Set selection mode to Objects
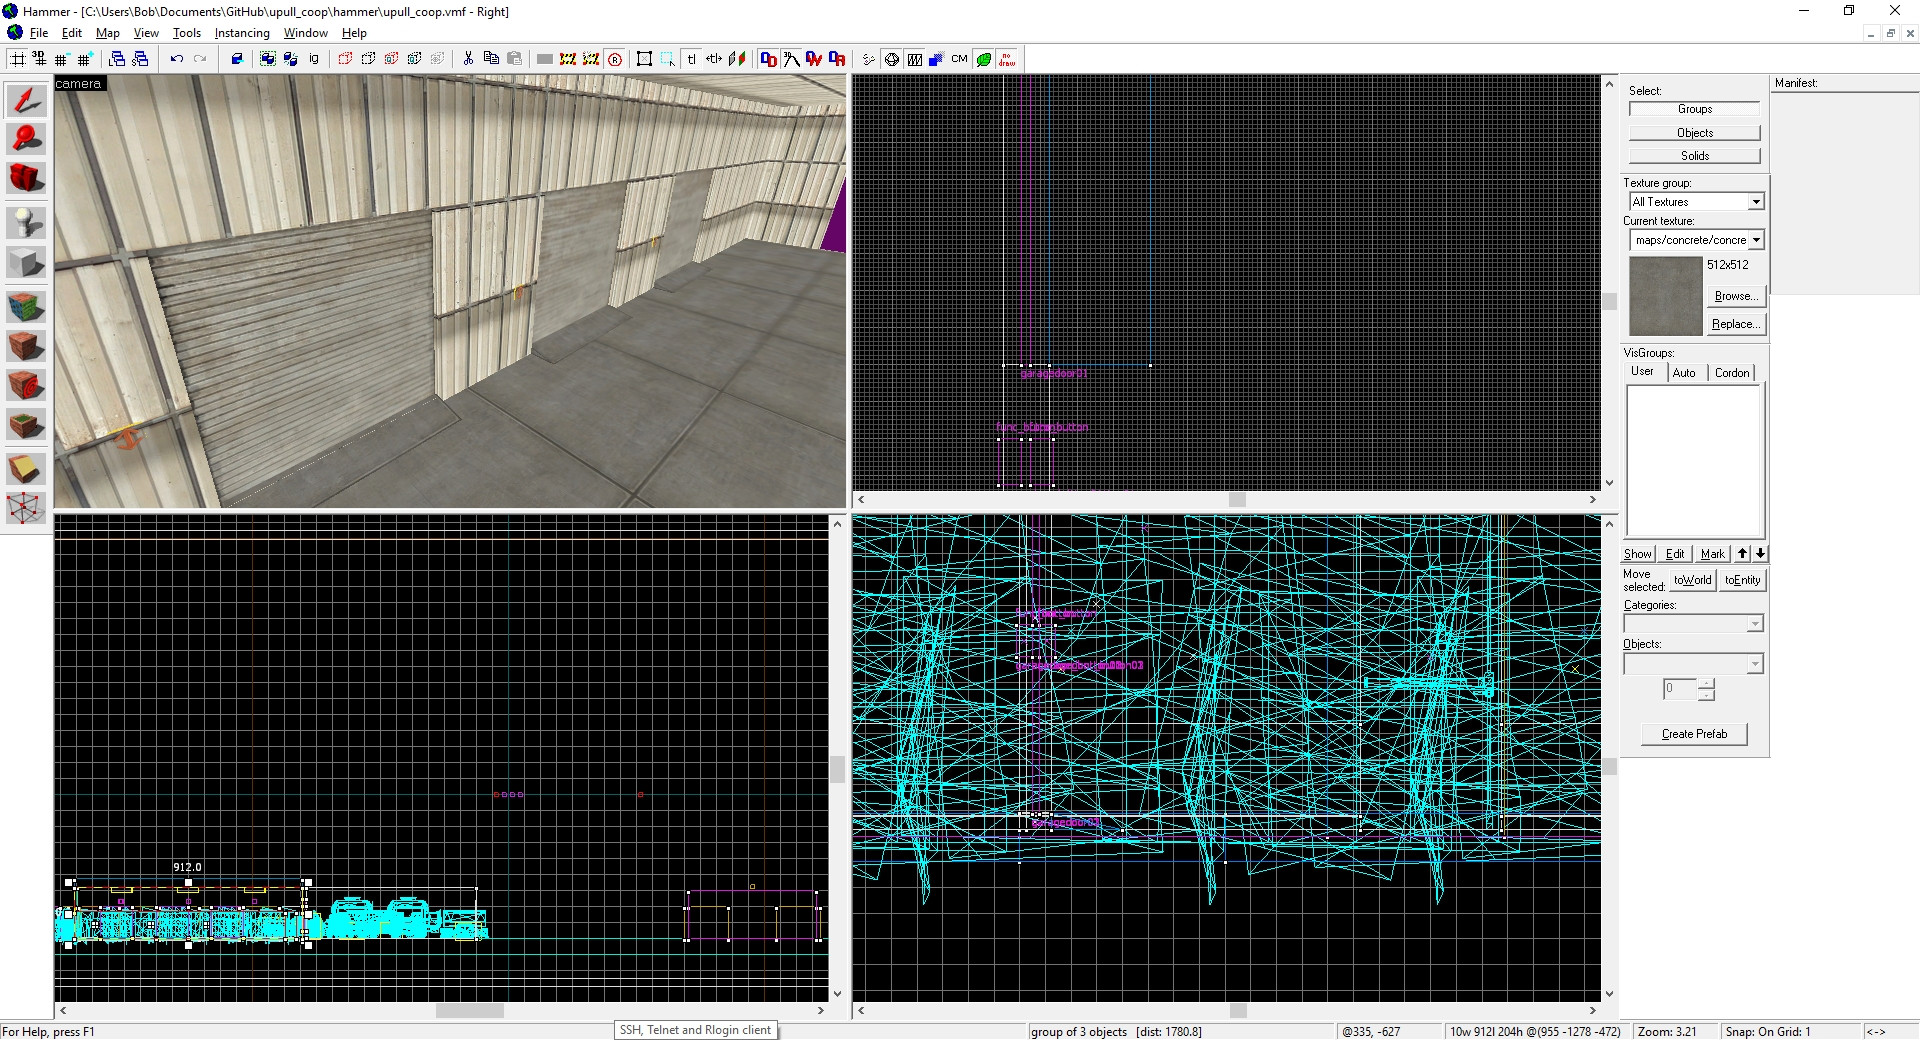Viewport: 1920px width, 1040px height. (x=1694, y=133)
